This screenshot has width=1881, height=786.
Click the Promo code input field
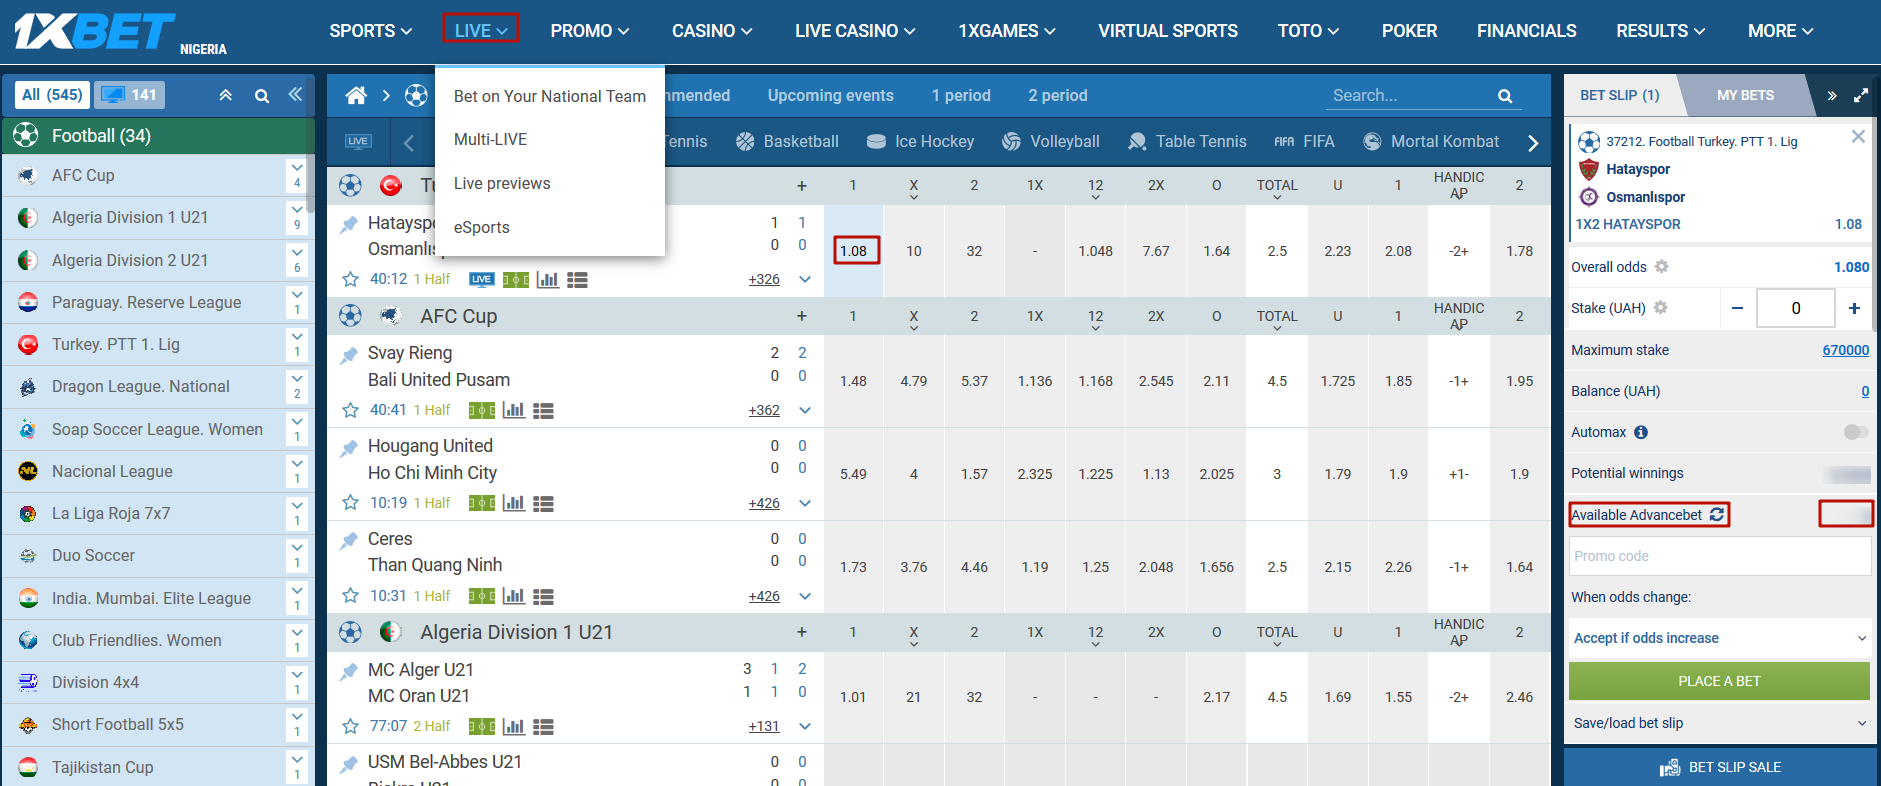[x=1720, y=556]
